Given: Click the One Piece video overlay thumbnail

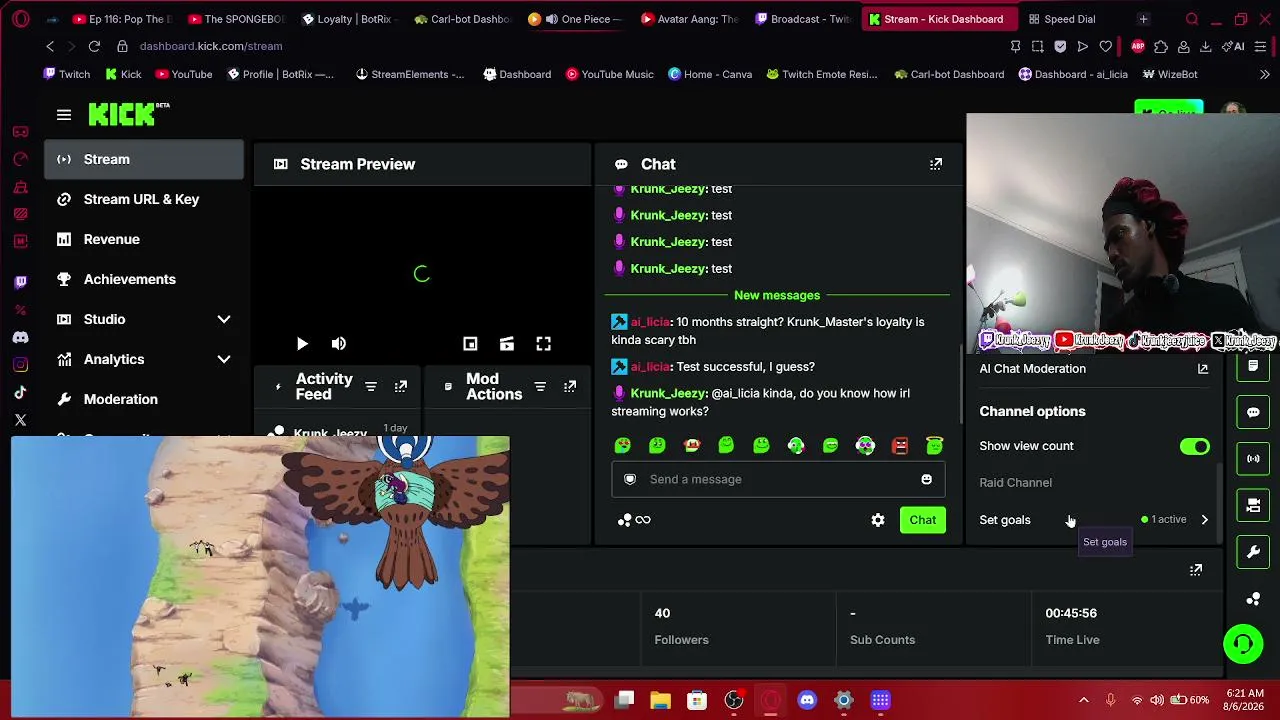Looking at the screenshot, I should [260, 576].
